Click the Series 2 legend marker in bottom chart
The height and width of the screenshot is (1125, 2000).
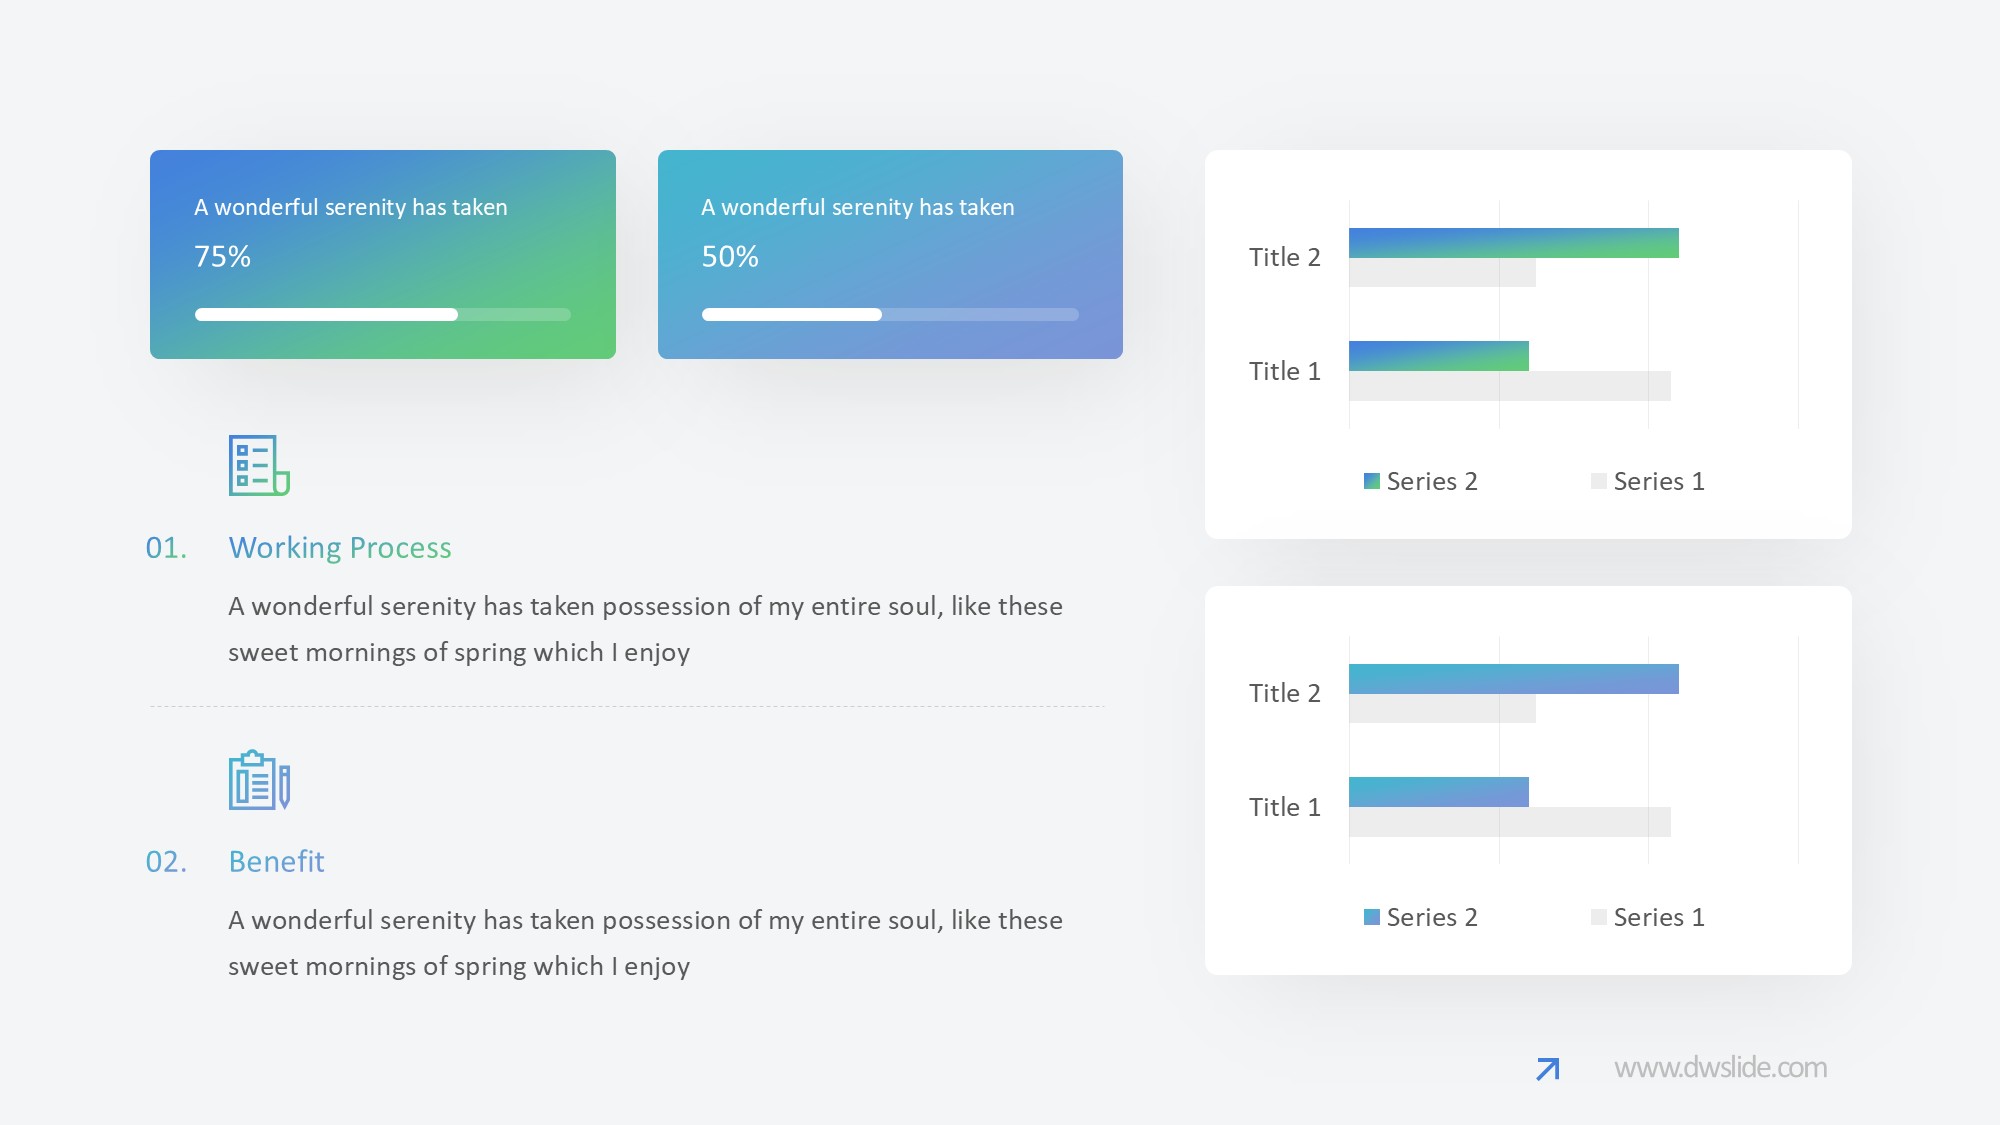pos(1372,917)
